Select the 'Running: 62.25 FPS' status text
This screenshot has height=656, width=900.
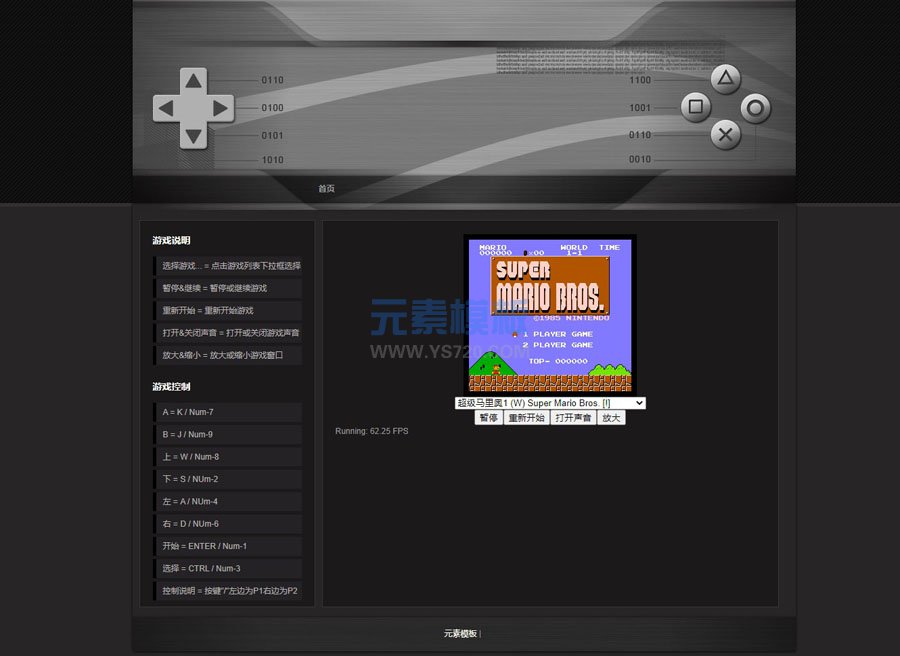(x=372, y=431)
